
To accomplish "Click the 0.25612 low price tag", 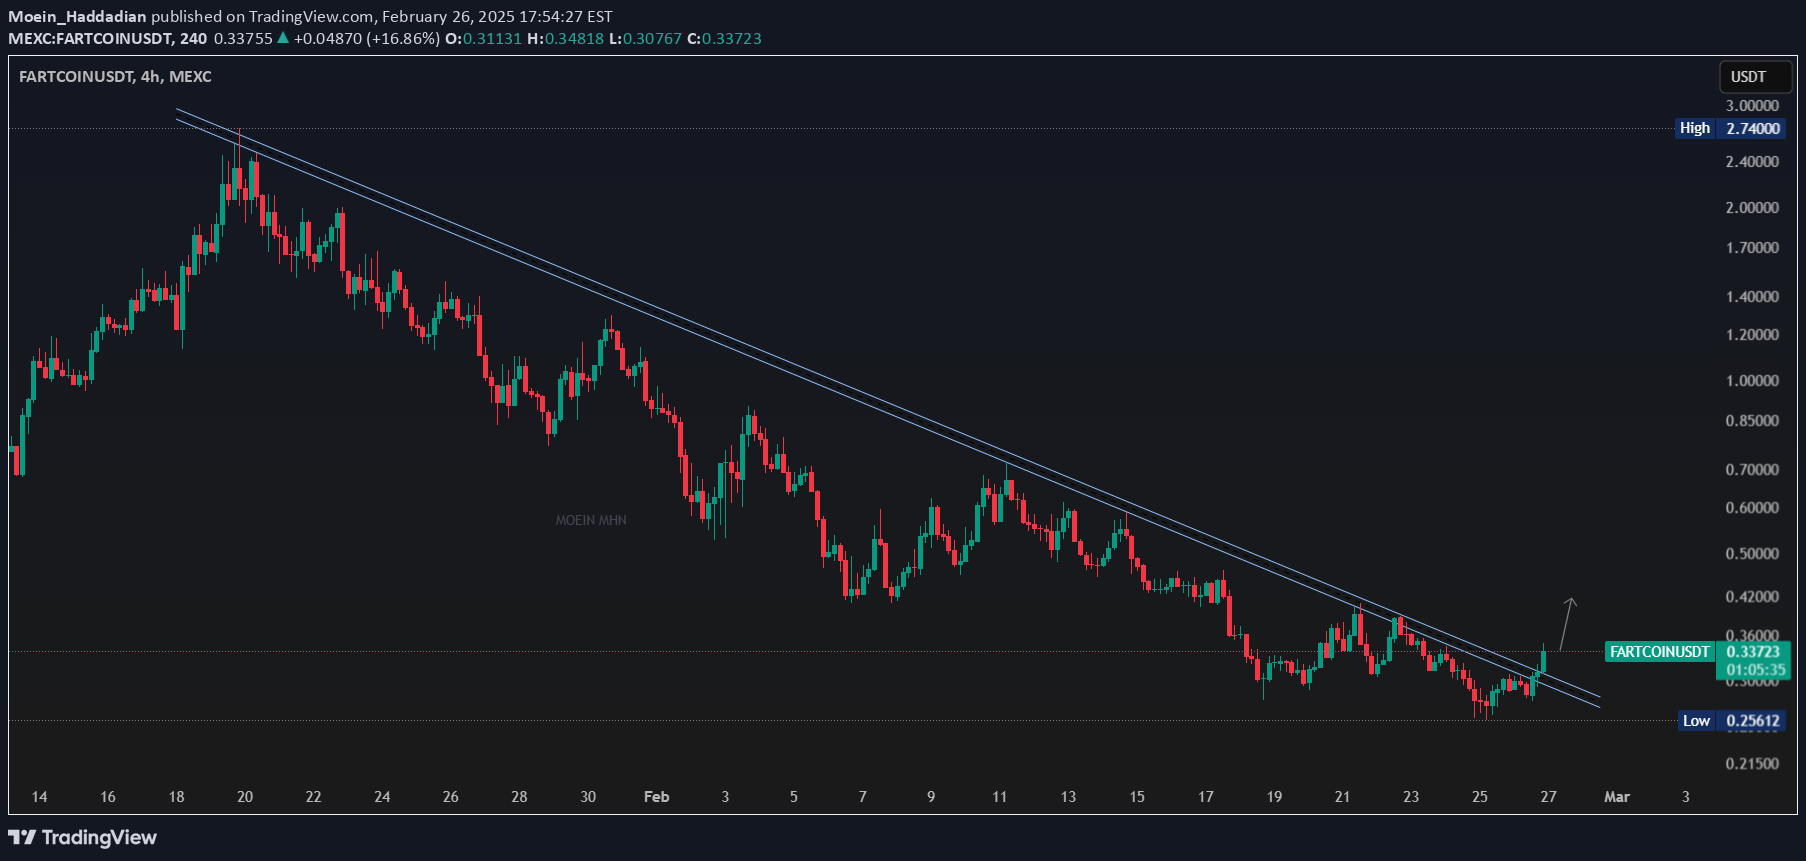I will [1752, 721].
